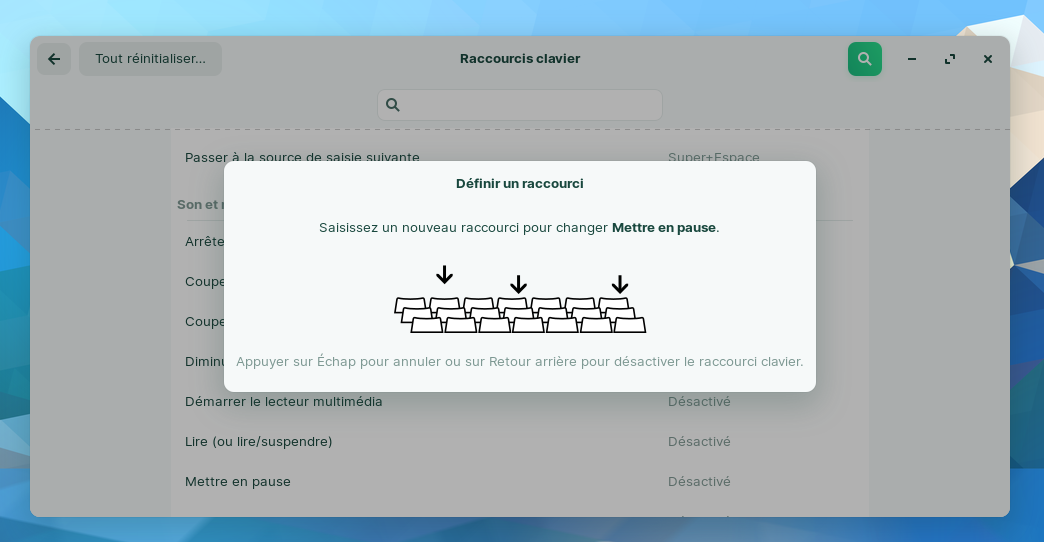Viewport: 1044px width, 542px height.
Task: Click the keyboard illustration in the dialog
Action: coord(520,314)
